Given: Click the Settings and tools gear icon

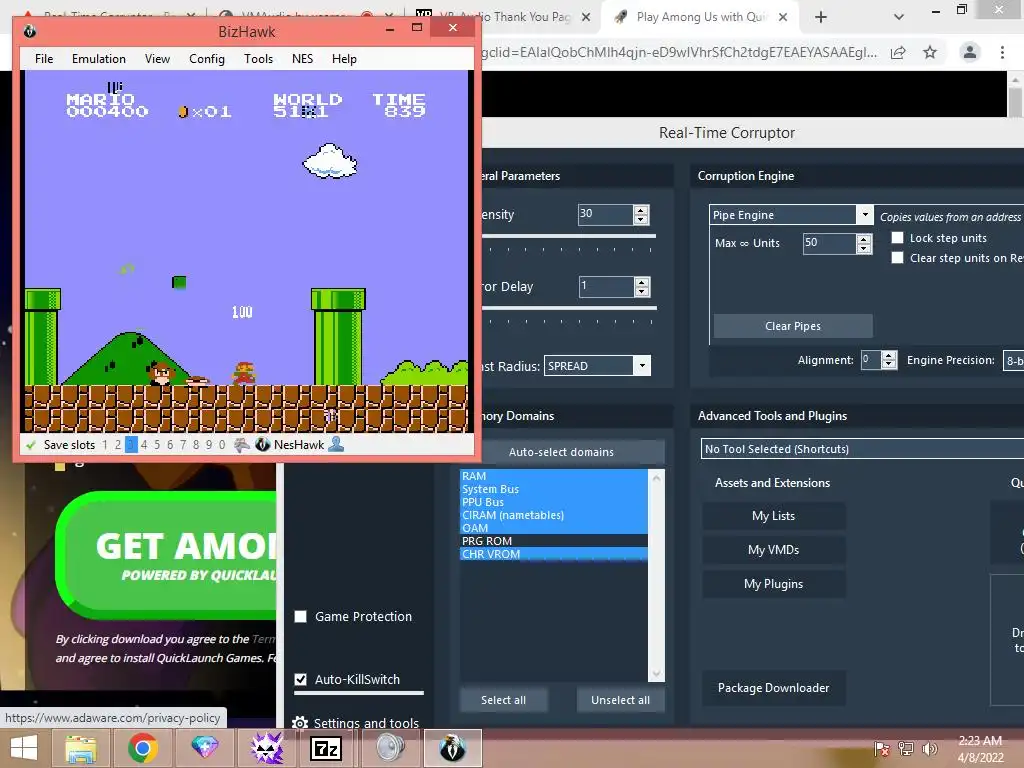Looking at the screenshot, I should [300, 723].
